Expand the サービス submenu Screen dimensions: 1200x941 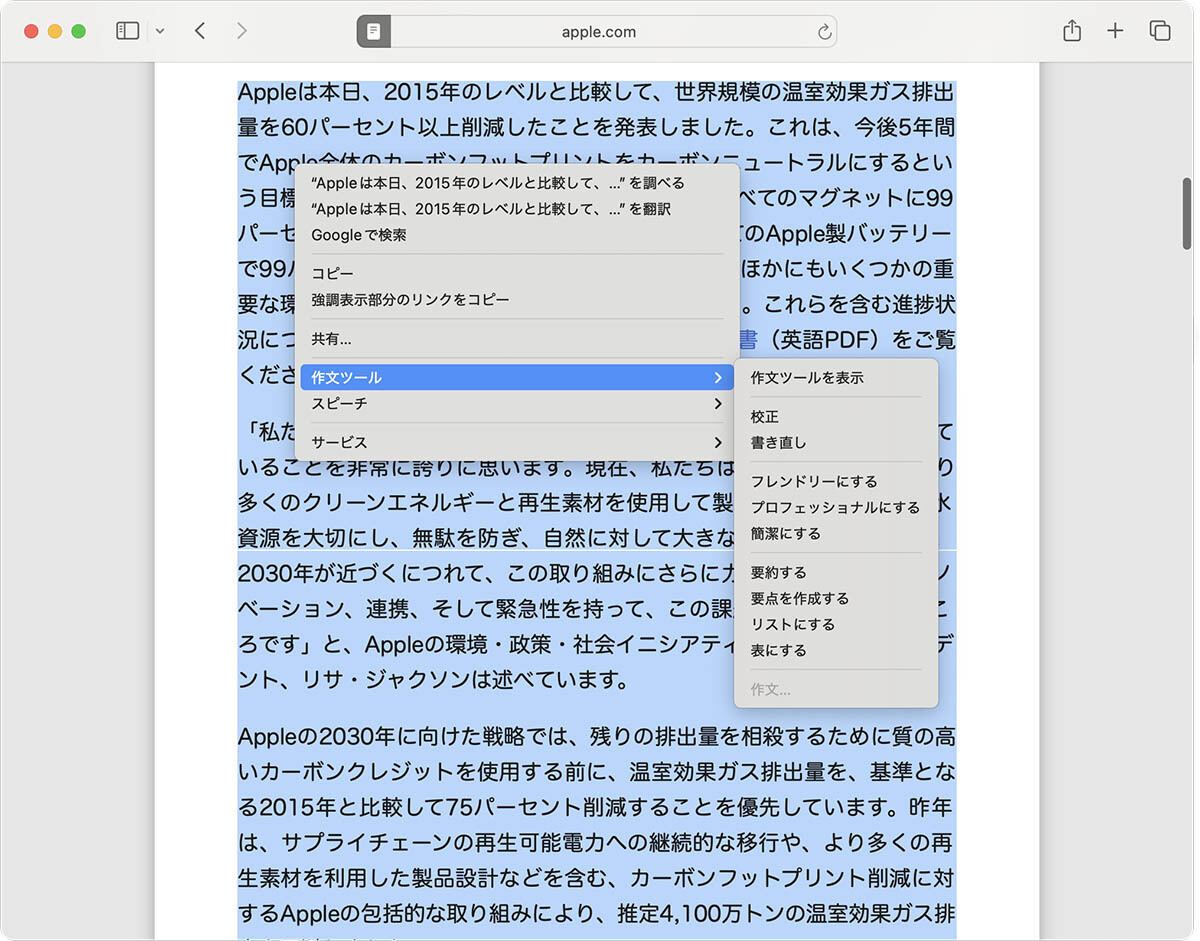coord(517,442)
